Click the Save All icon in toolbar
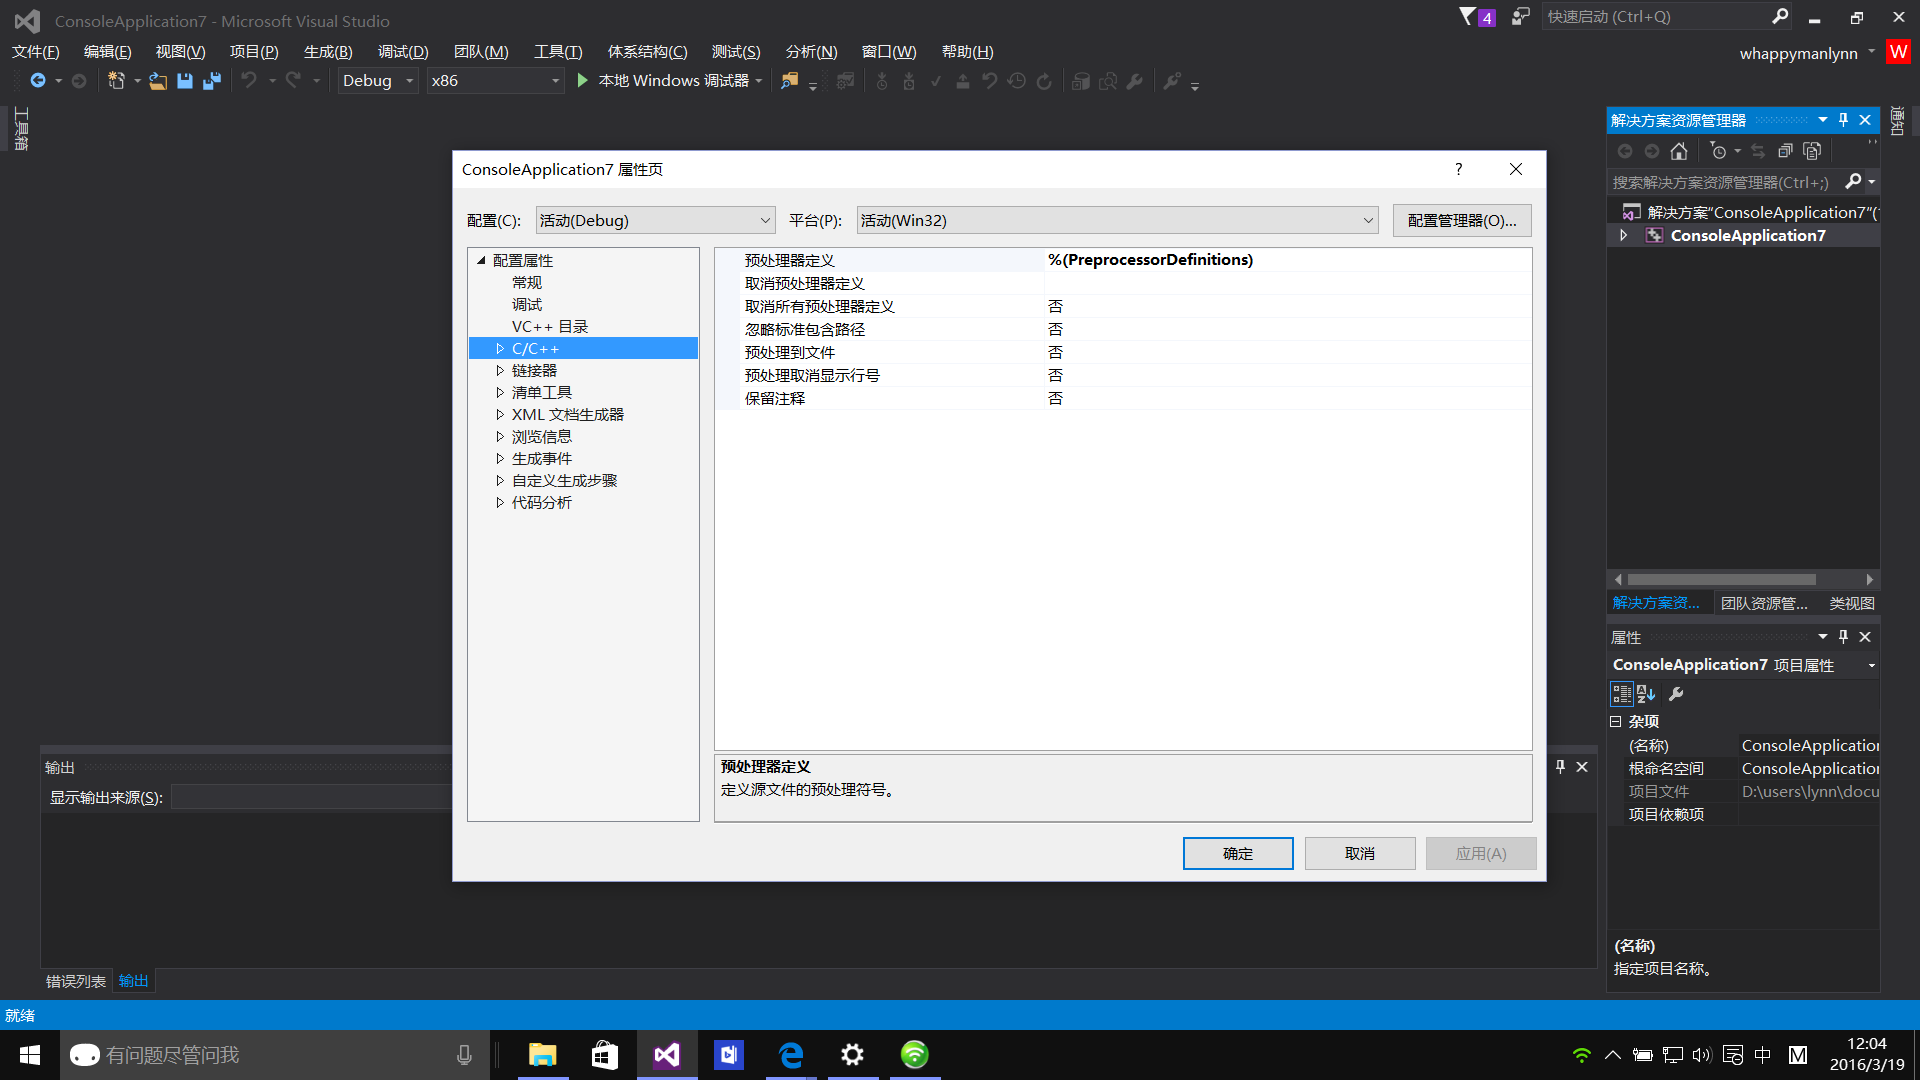 tap(211, 81)
